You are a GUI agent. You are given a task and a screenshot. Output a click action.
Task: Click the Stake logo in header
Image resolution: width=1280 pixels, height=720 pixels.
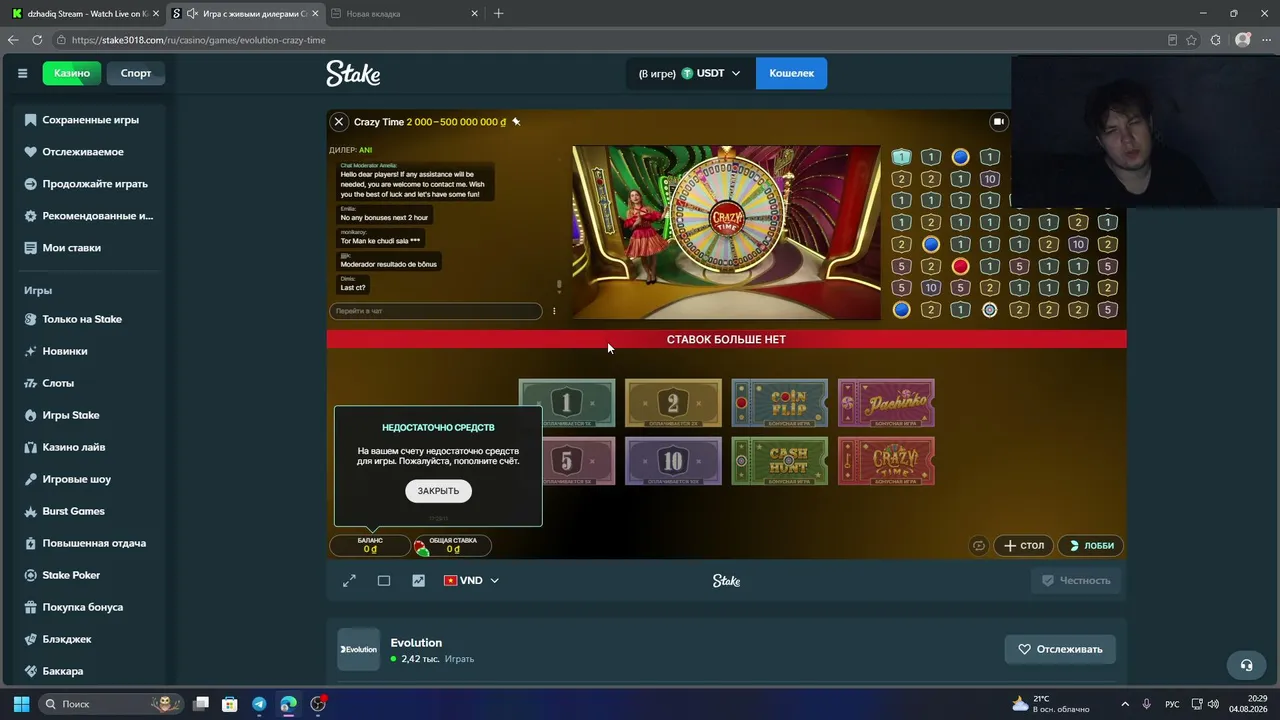click(353, 73)
